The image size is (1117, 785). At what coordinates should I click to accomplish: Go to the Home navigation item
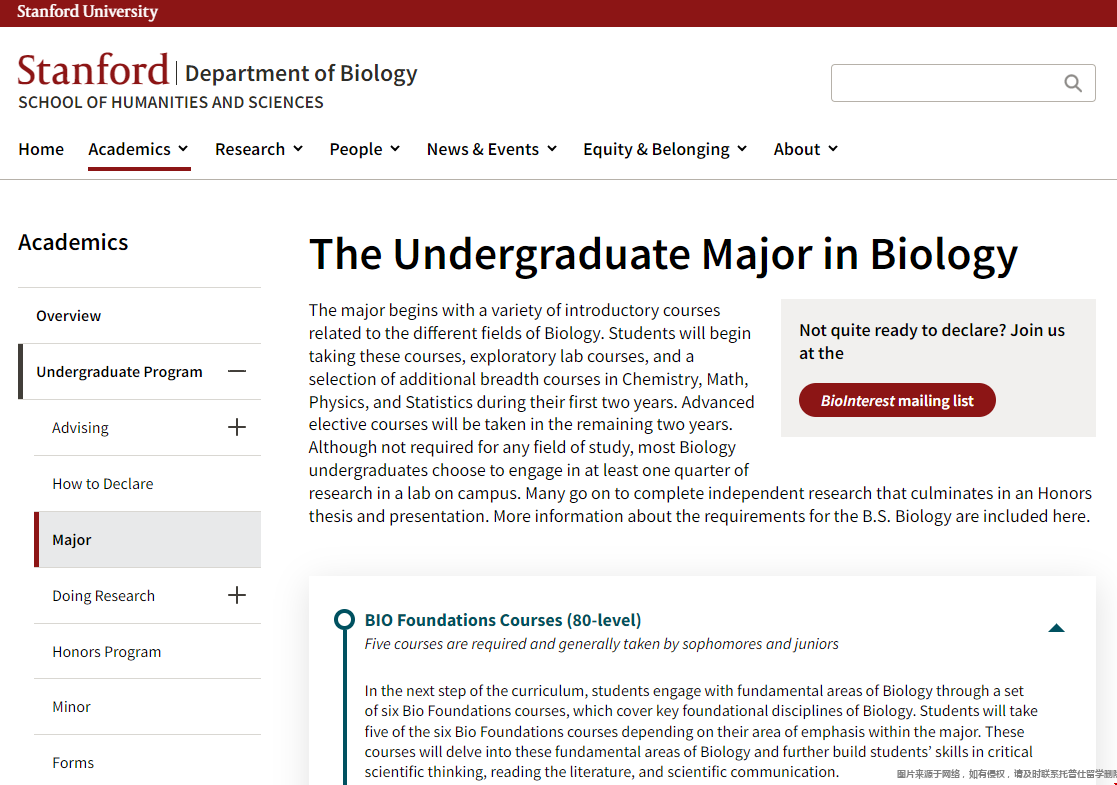tap(41, 149)
